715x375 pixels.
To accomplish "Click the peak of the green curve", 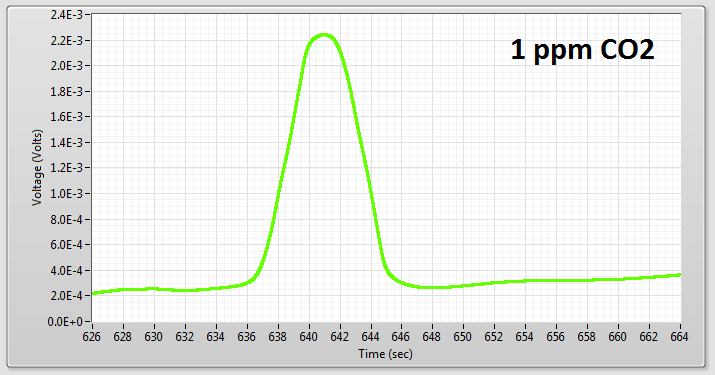I will [324, 35].
